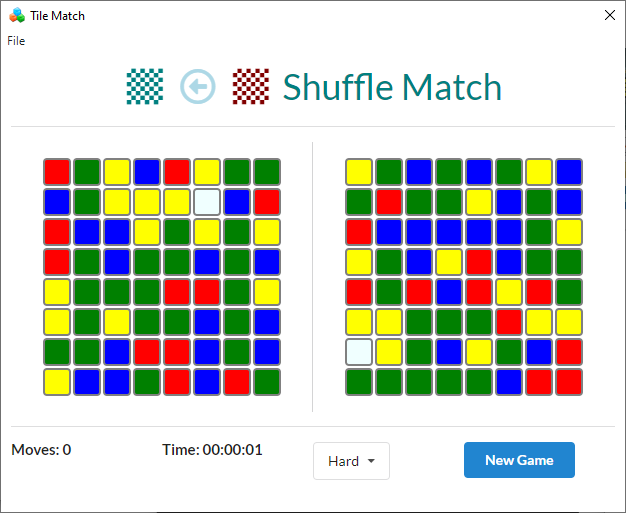Click the dark red checkerboard icon
Image resolution: width=626 pixels, height=513 pixels.
[x=251, y=87]
